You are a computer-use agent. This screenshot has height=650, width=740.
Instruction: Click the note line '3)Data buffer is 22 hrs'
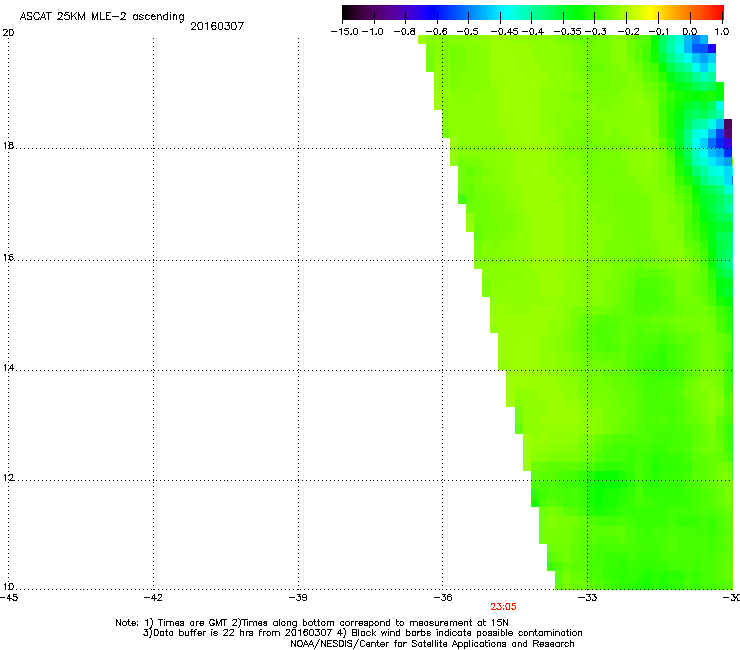(x=362, y=633)
